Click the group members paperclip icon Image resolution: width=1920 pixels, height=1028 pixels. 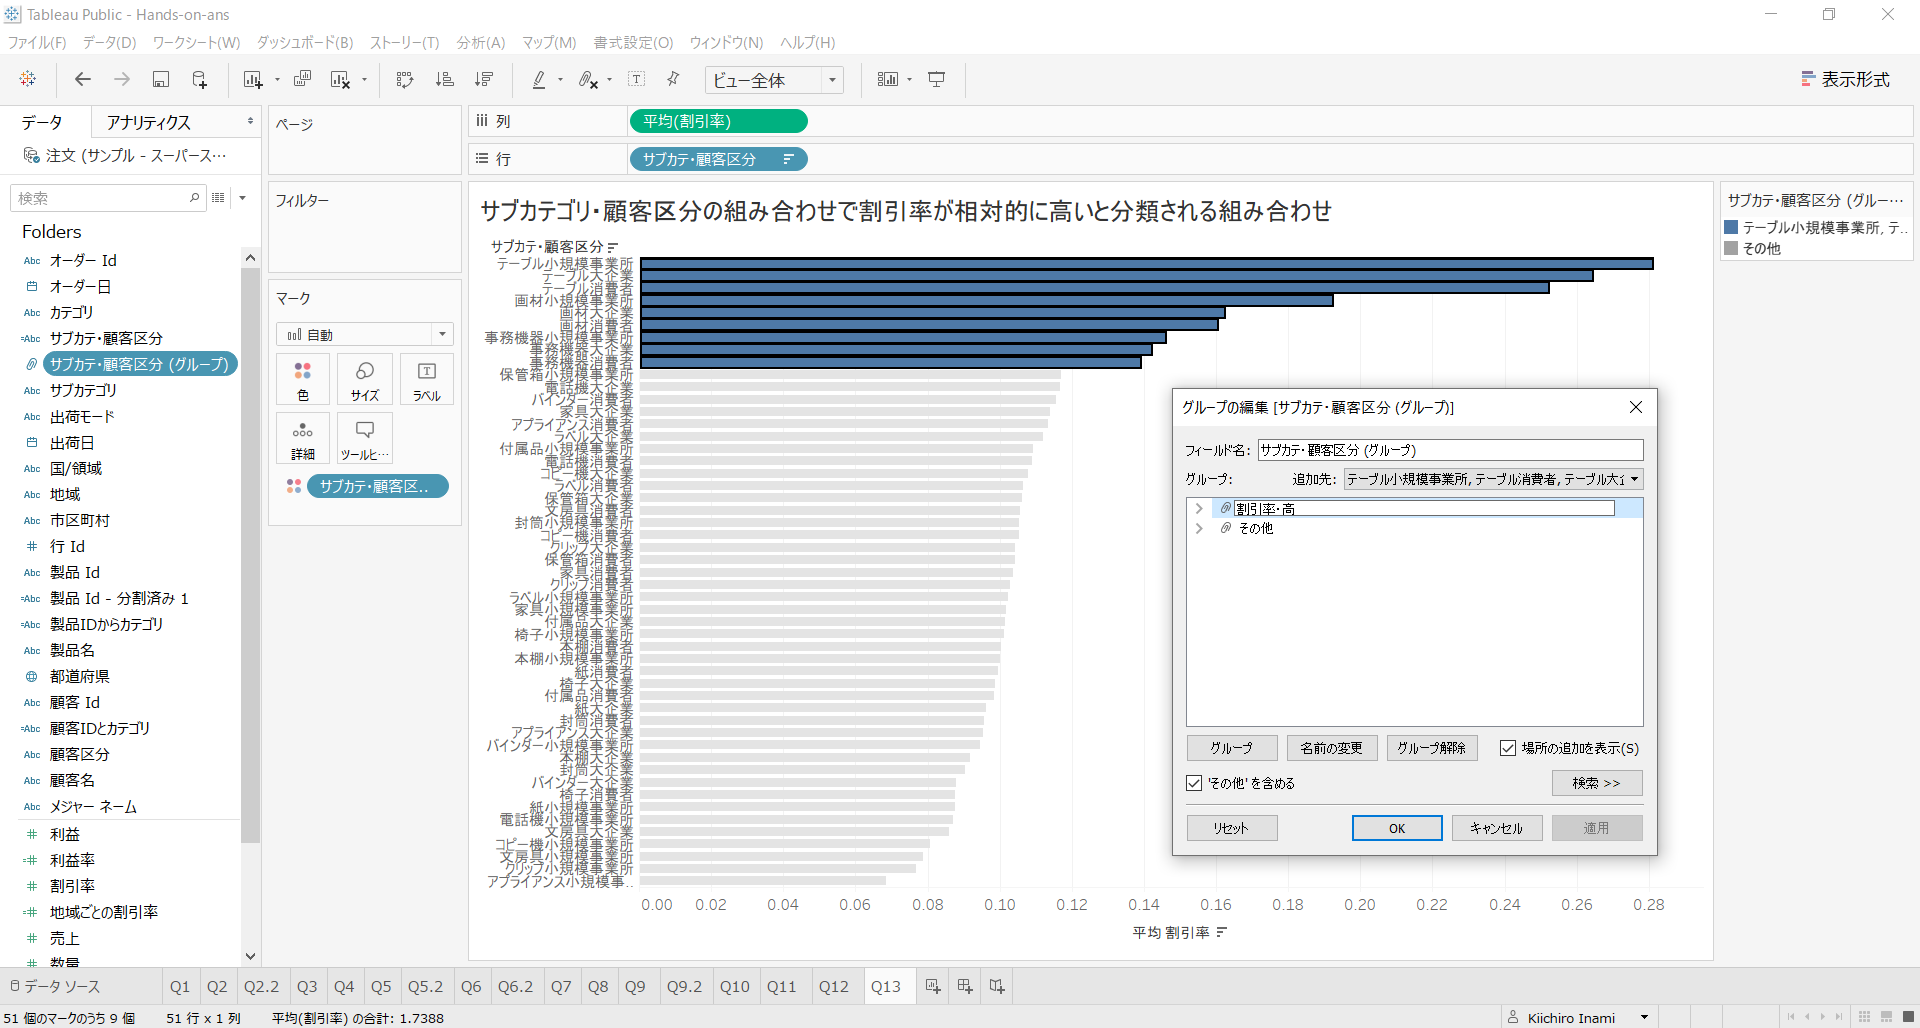(589, 79)
